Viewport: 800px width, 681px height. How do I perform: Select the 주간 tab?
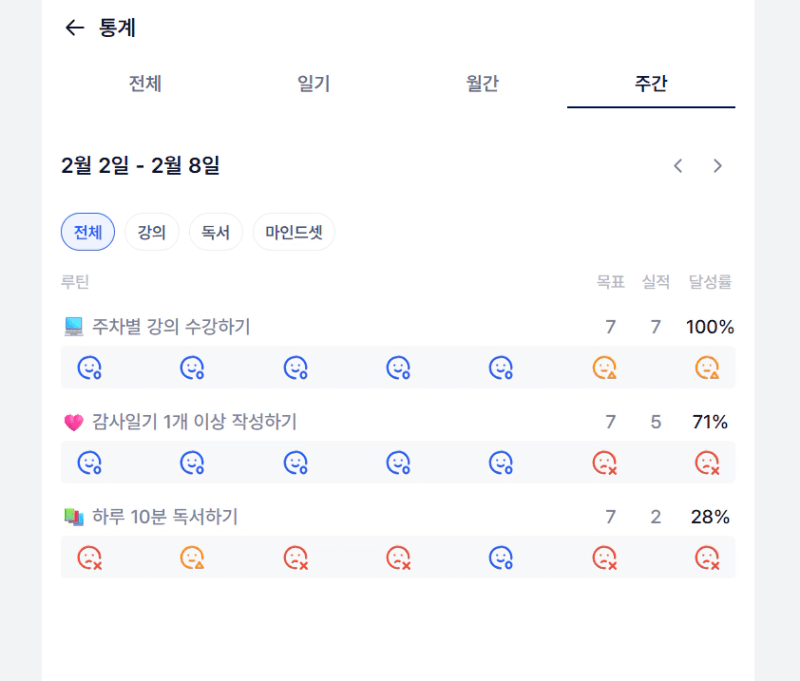click(x=650, y=84)
